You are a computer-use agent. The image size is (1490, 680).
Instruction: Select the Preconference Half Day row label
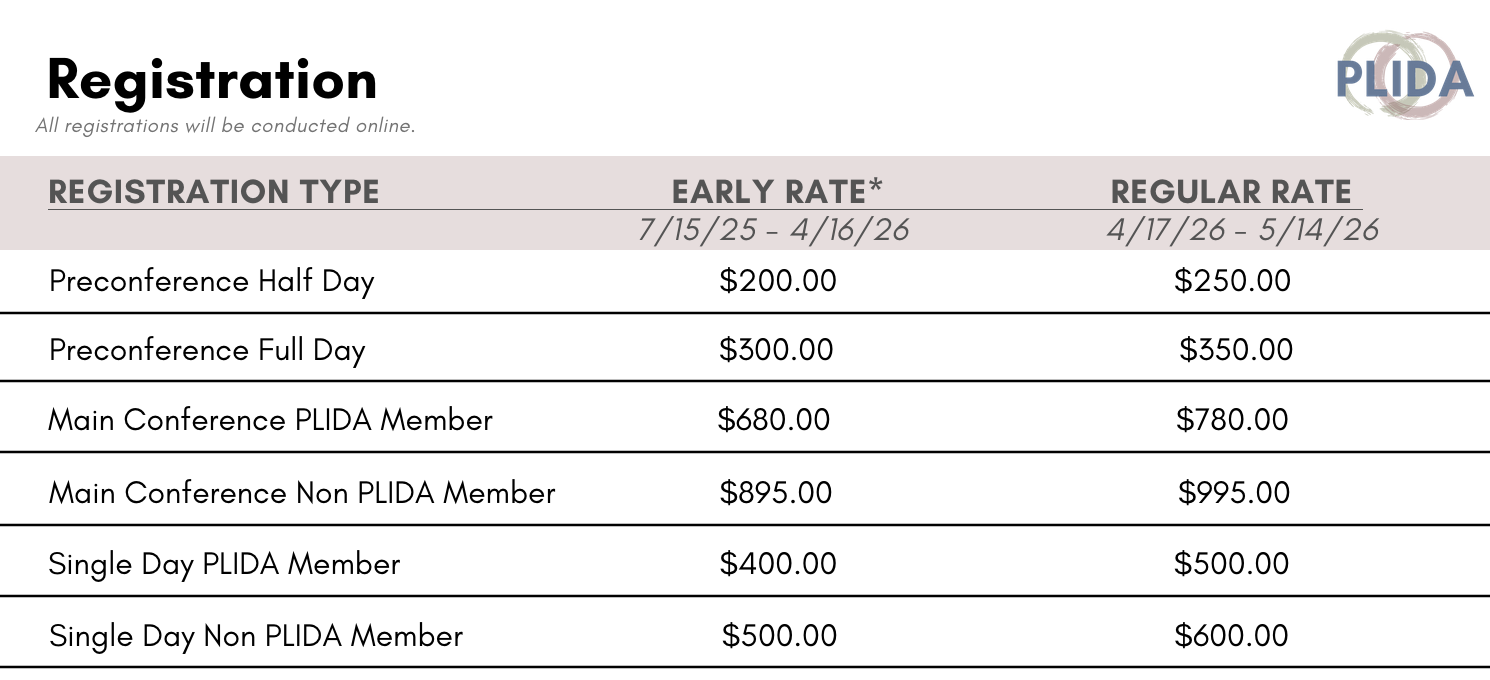pos(211,282)
